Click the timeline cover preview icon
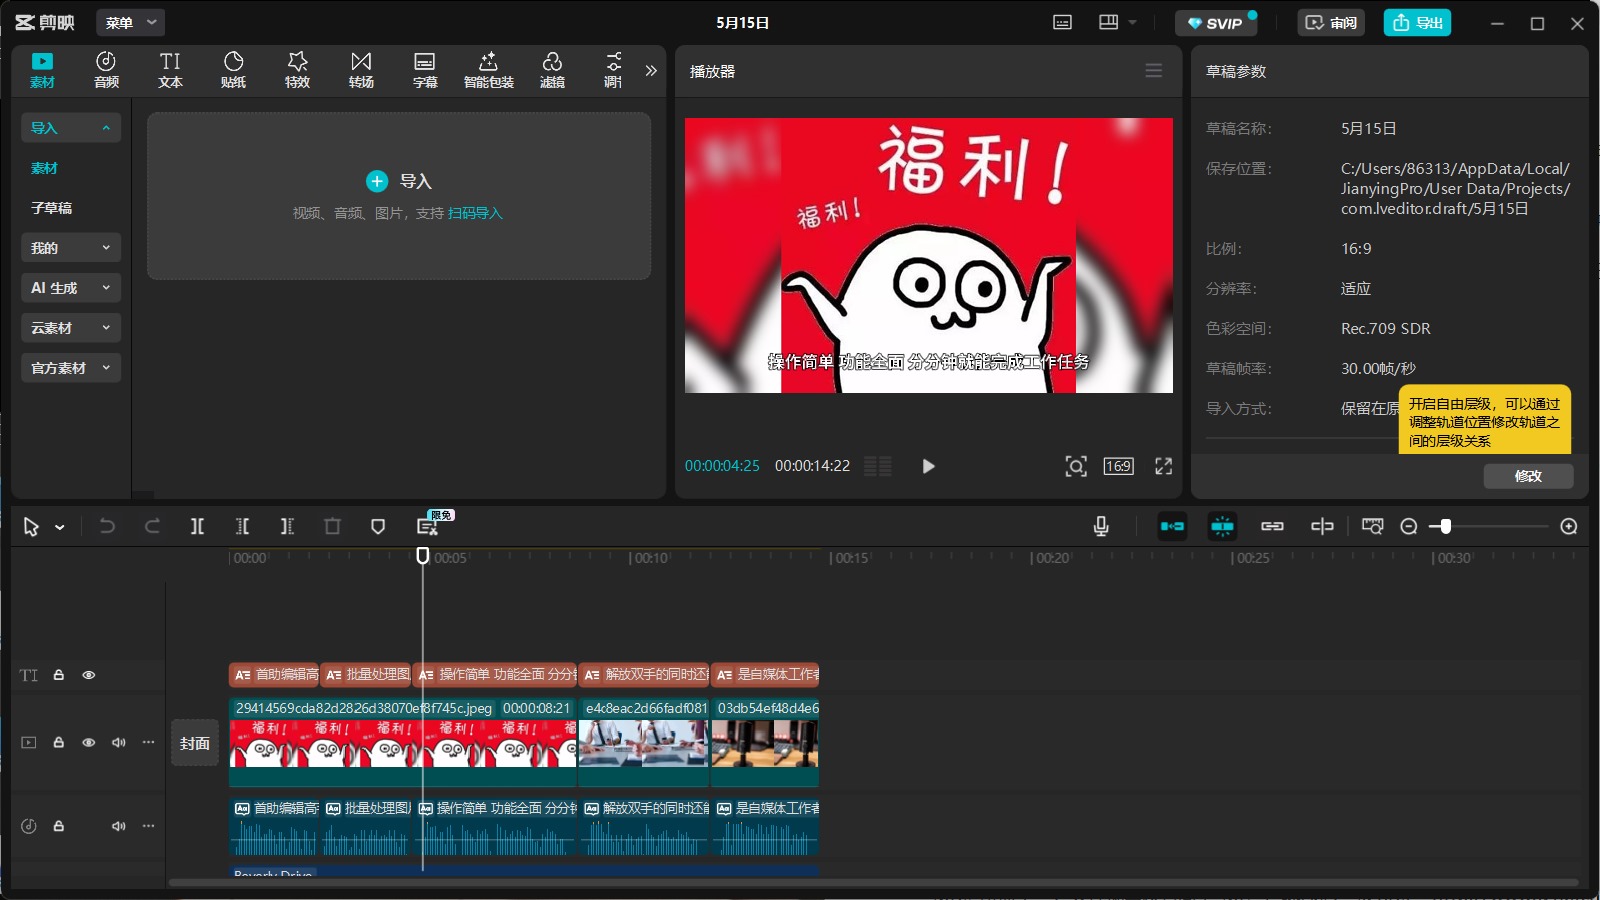Screen dimensions: 1600x900 [x=1373, y=526]
